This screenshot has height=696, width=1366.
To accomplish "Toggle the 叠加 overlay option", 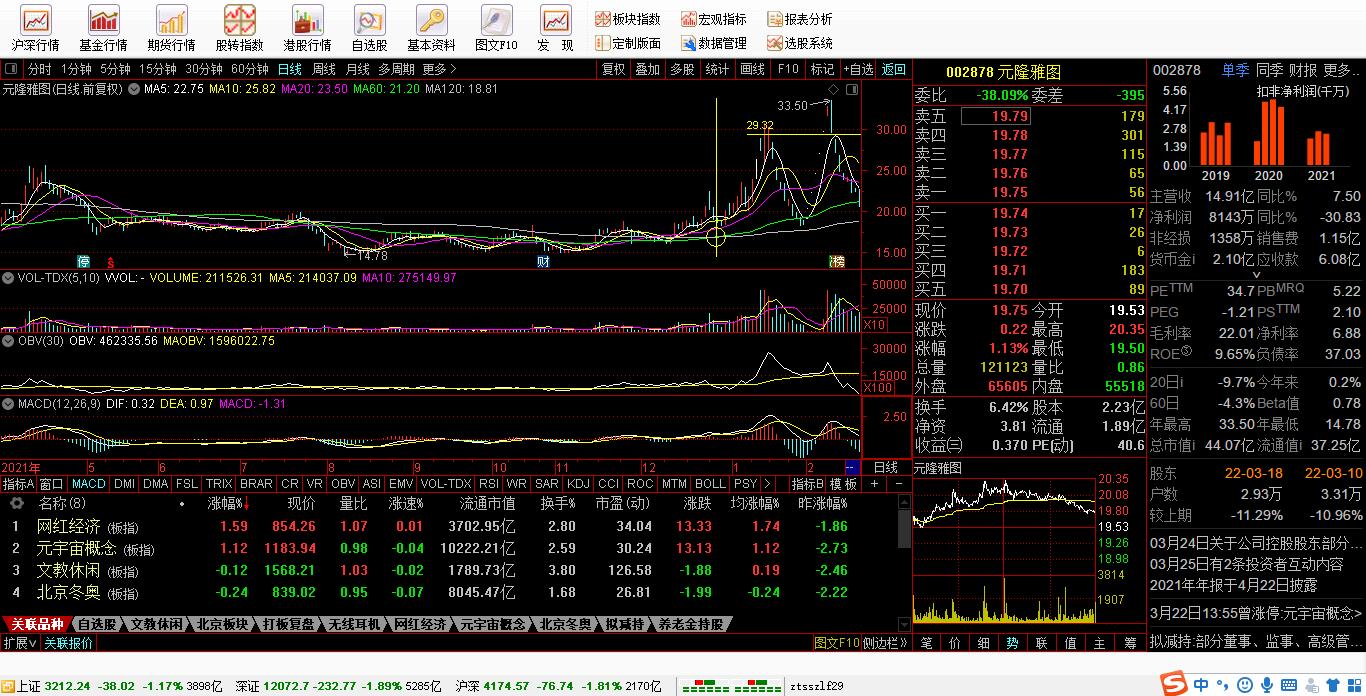I will coord(647,69).
